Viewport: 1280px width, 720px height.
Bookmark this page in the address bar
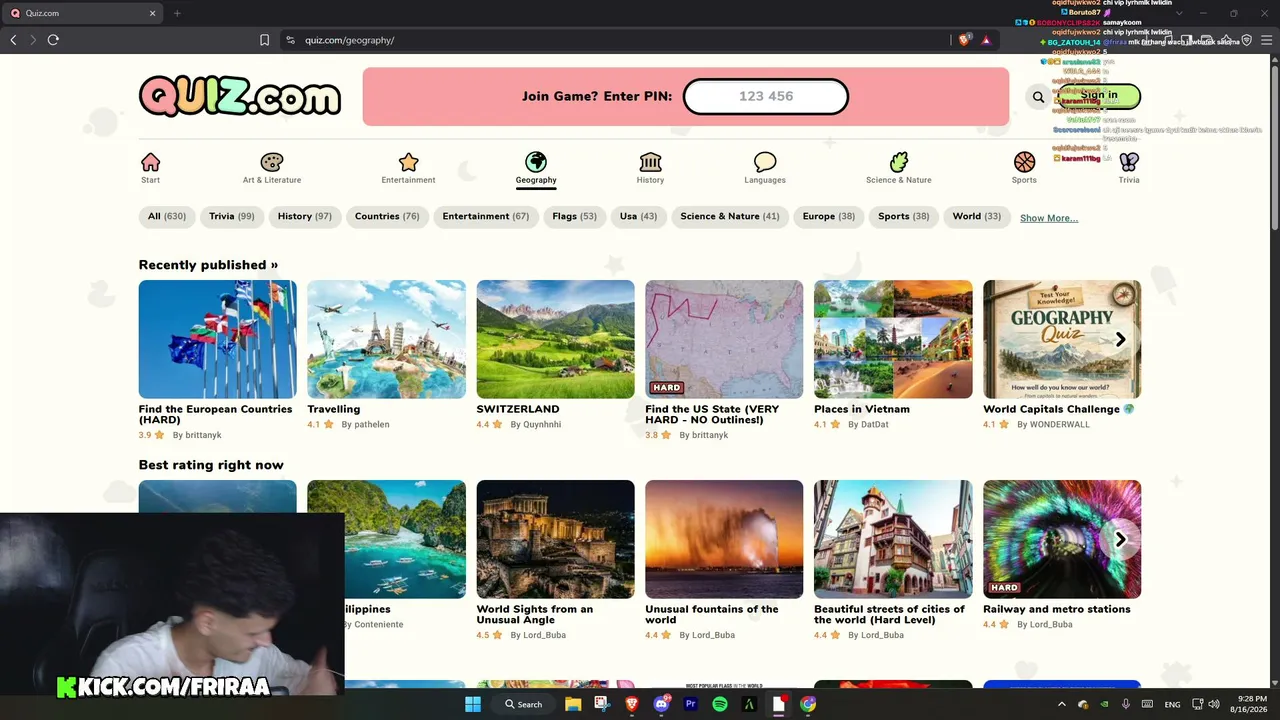[264, 40]
